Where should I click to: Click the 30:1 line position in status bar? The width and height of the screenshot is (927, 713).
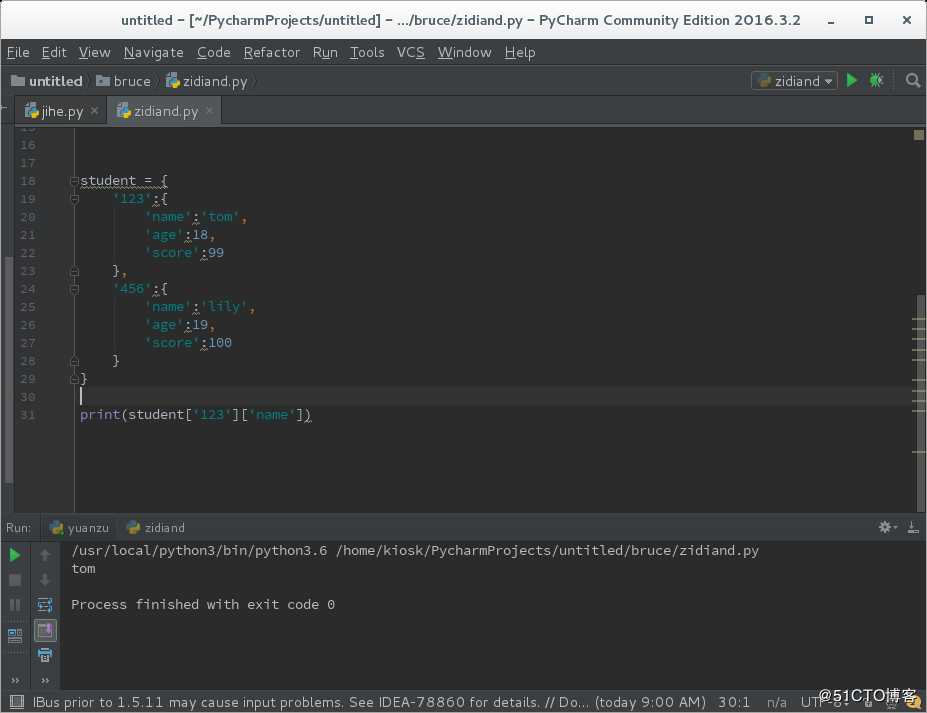point(734,702)
